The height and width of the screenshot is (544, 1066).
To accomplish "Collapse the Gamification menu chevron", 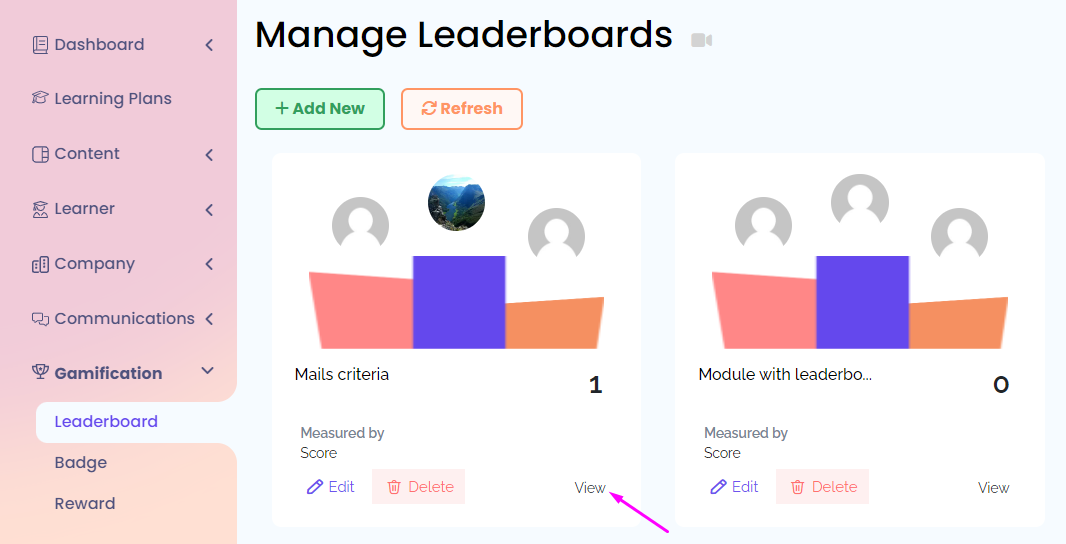I will click(x=208, y=372).
